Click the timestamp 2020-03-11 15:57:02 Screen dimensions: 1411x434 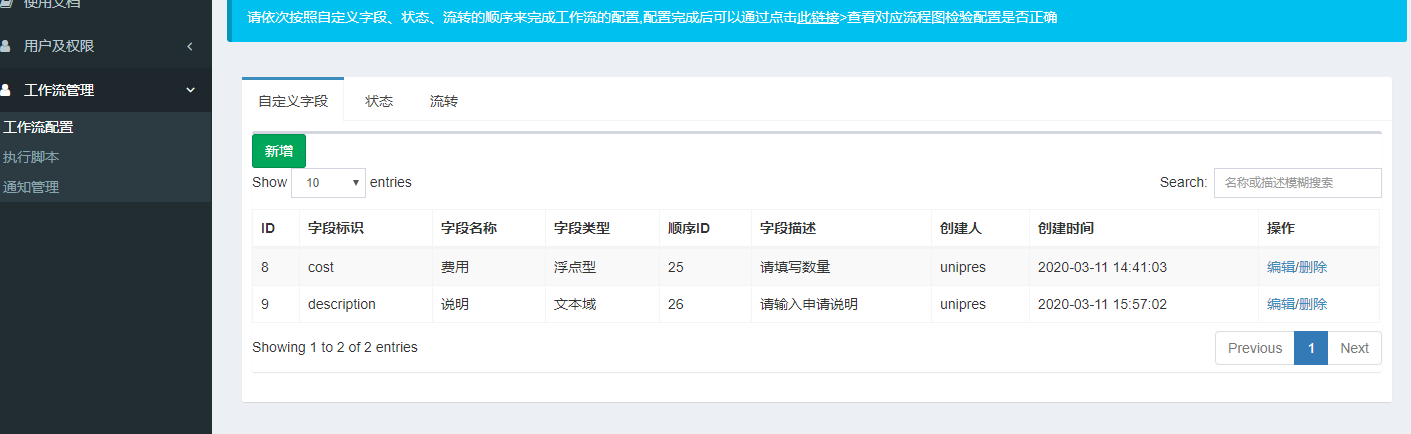1102,304
